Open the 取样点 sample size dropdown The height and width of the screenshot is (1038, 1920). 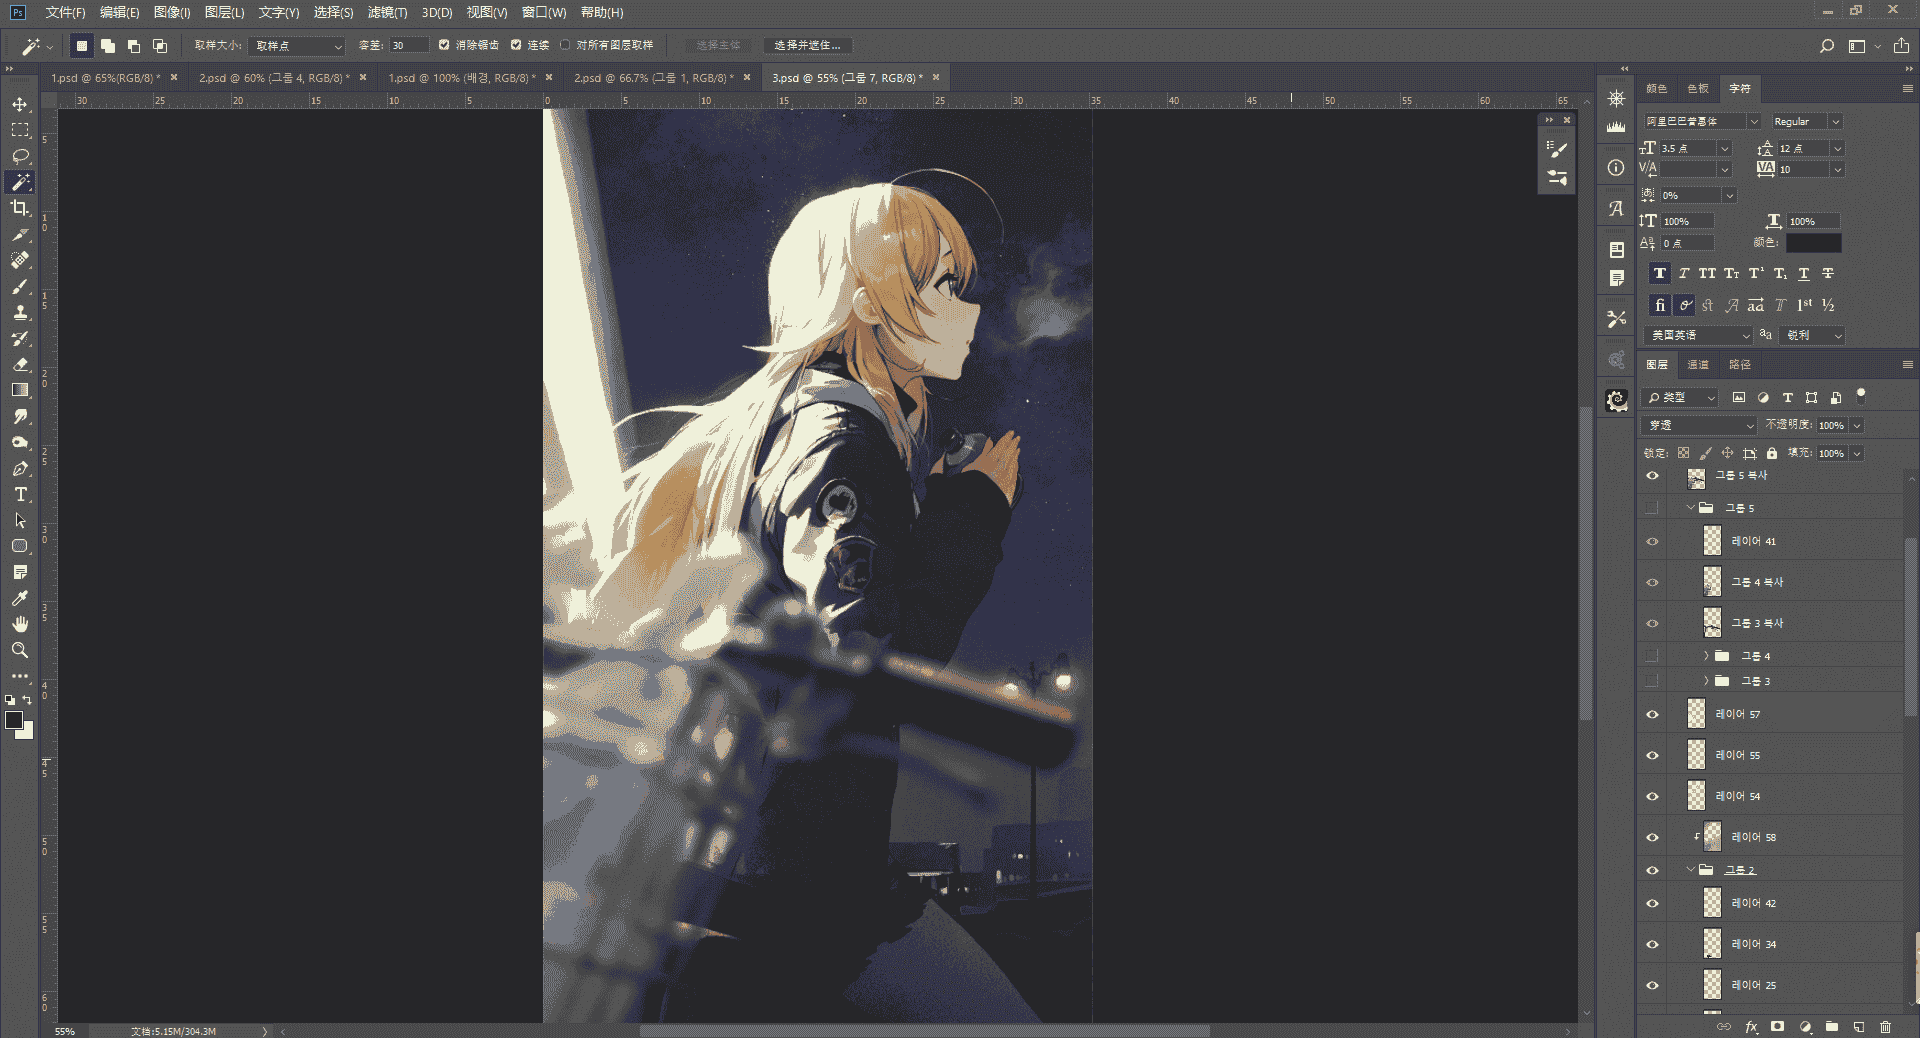pyautogui.click(x=297, y=46)
